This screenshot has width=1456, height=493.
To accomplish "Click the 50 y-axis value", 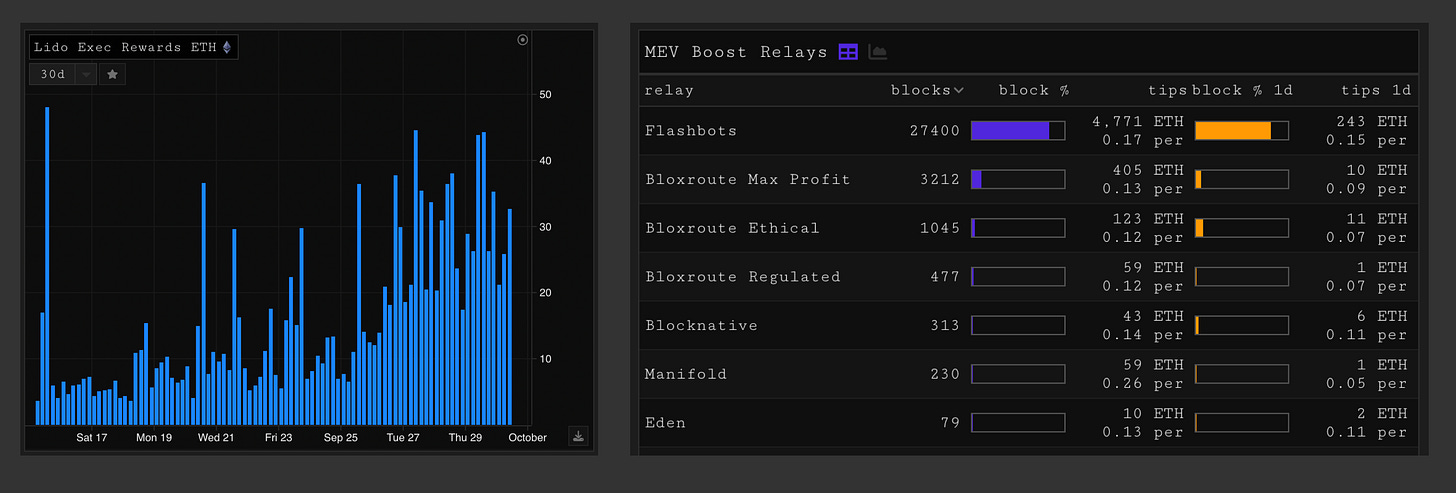I will [x=545, y=94].
